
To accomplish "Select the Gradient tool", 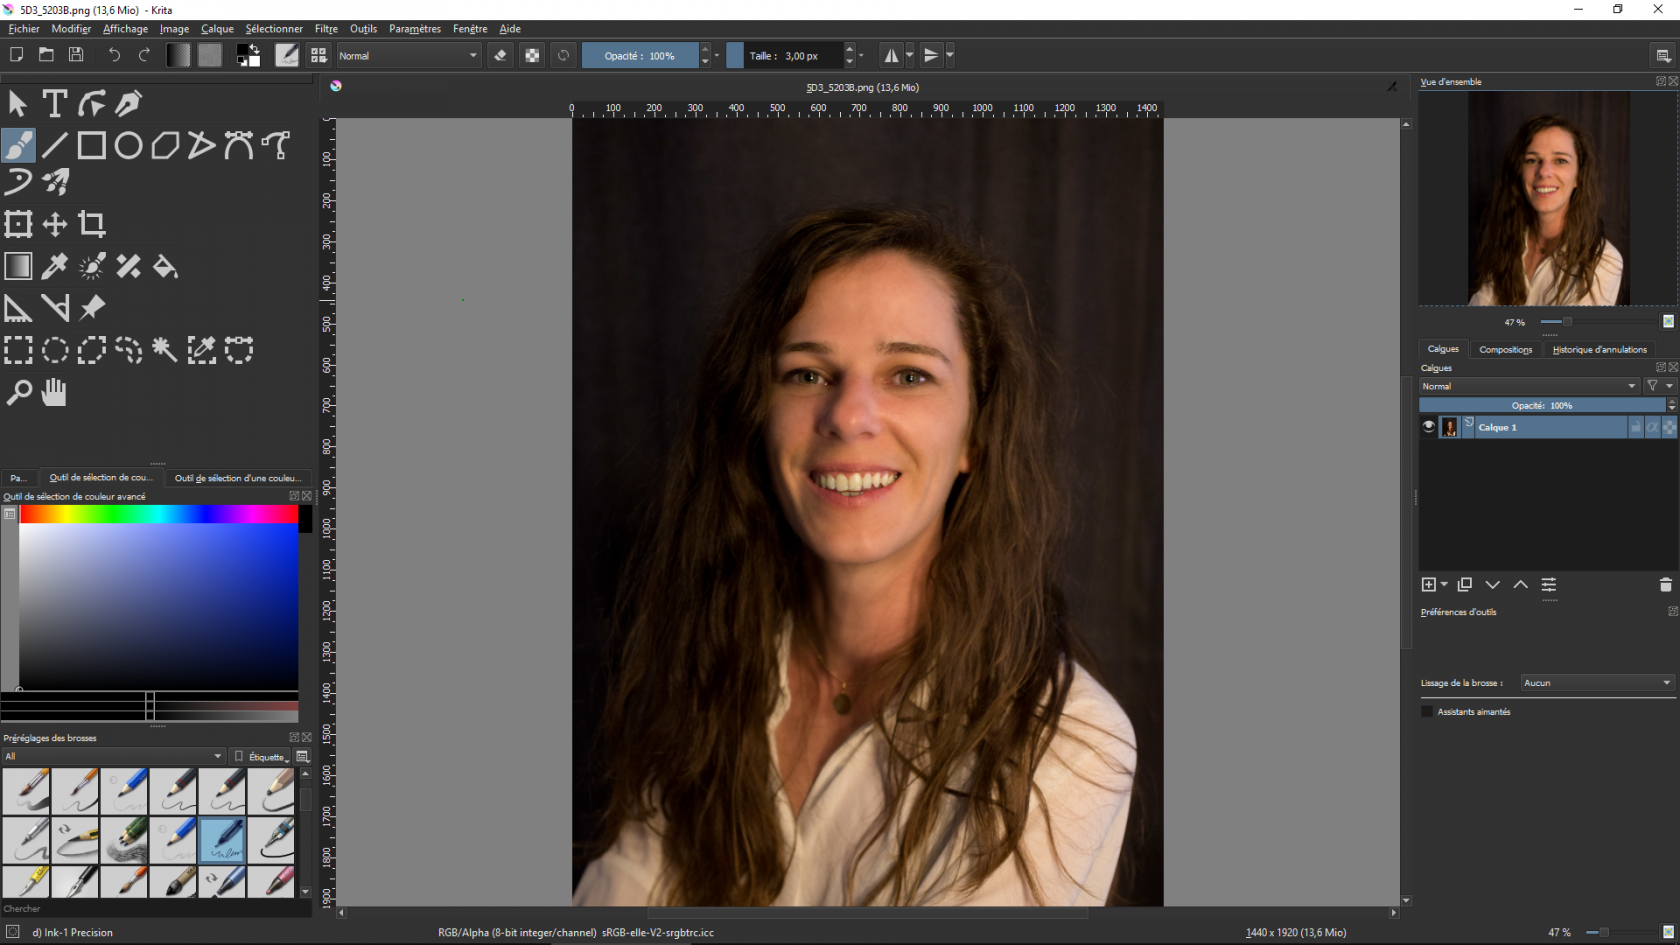I will 18,266.
